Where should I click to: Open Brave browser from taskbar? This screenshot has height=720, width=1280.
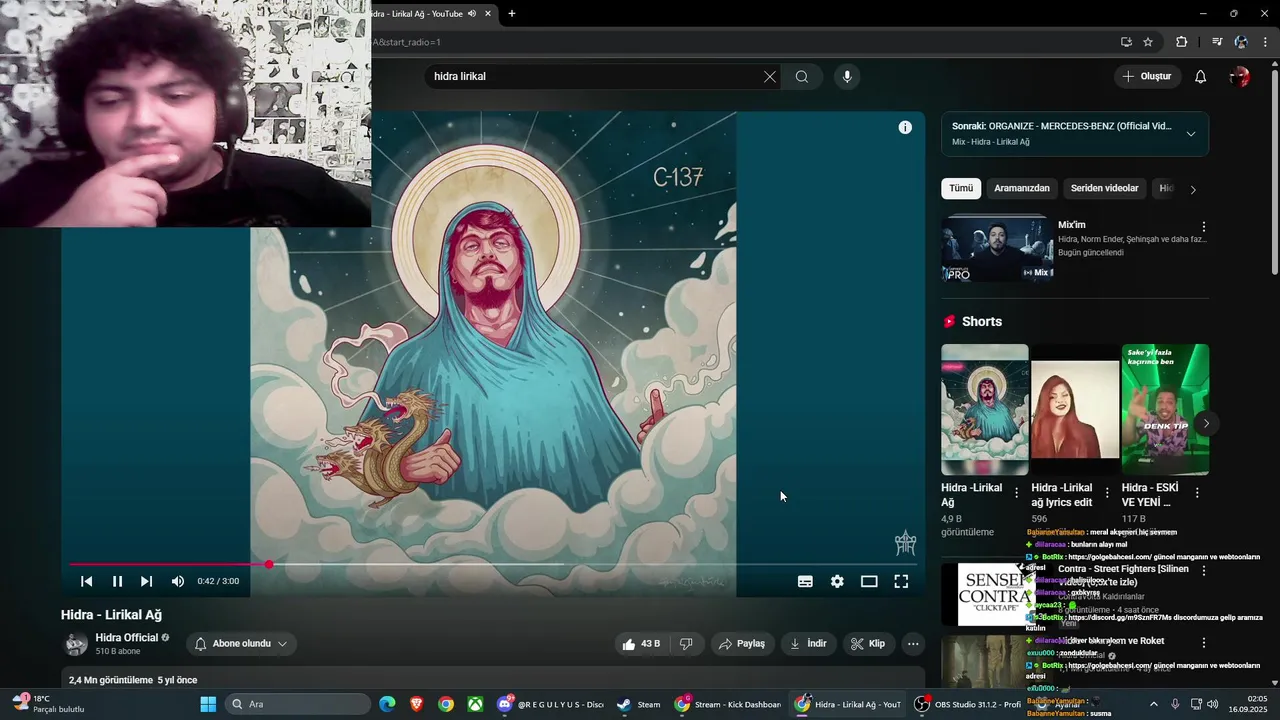[417, 704]
